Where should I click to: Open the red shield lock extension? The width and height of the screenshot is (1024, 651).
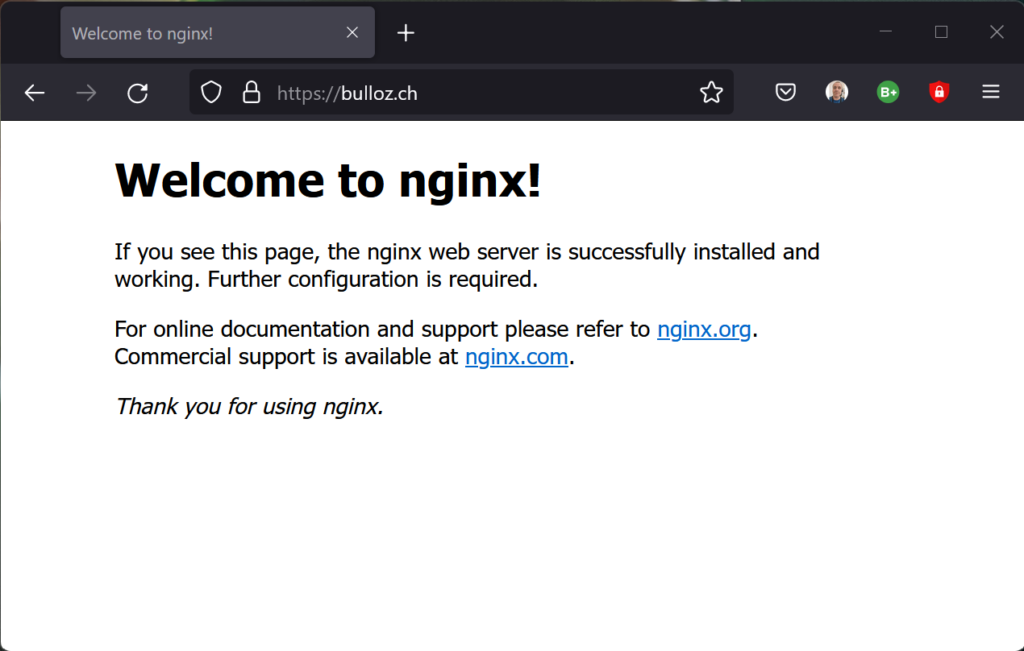click(939, 92)
